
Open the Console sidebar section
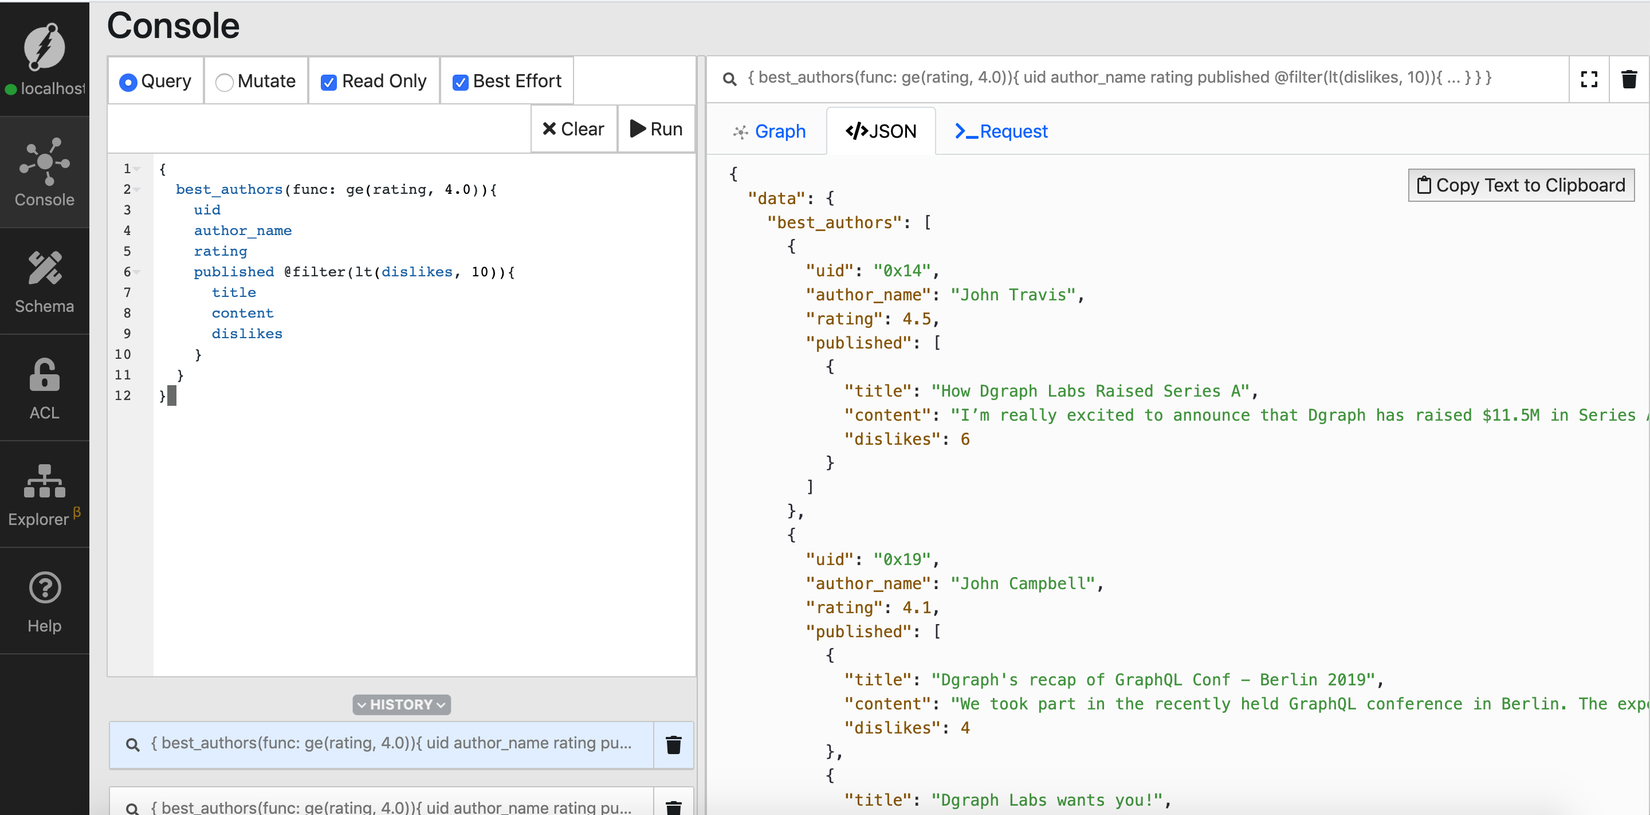click(44, 172)
